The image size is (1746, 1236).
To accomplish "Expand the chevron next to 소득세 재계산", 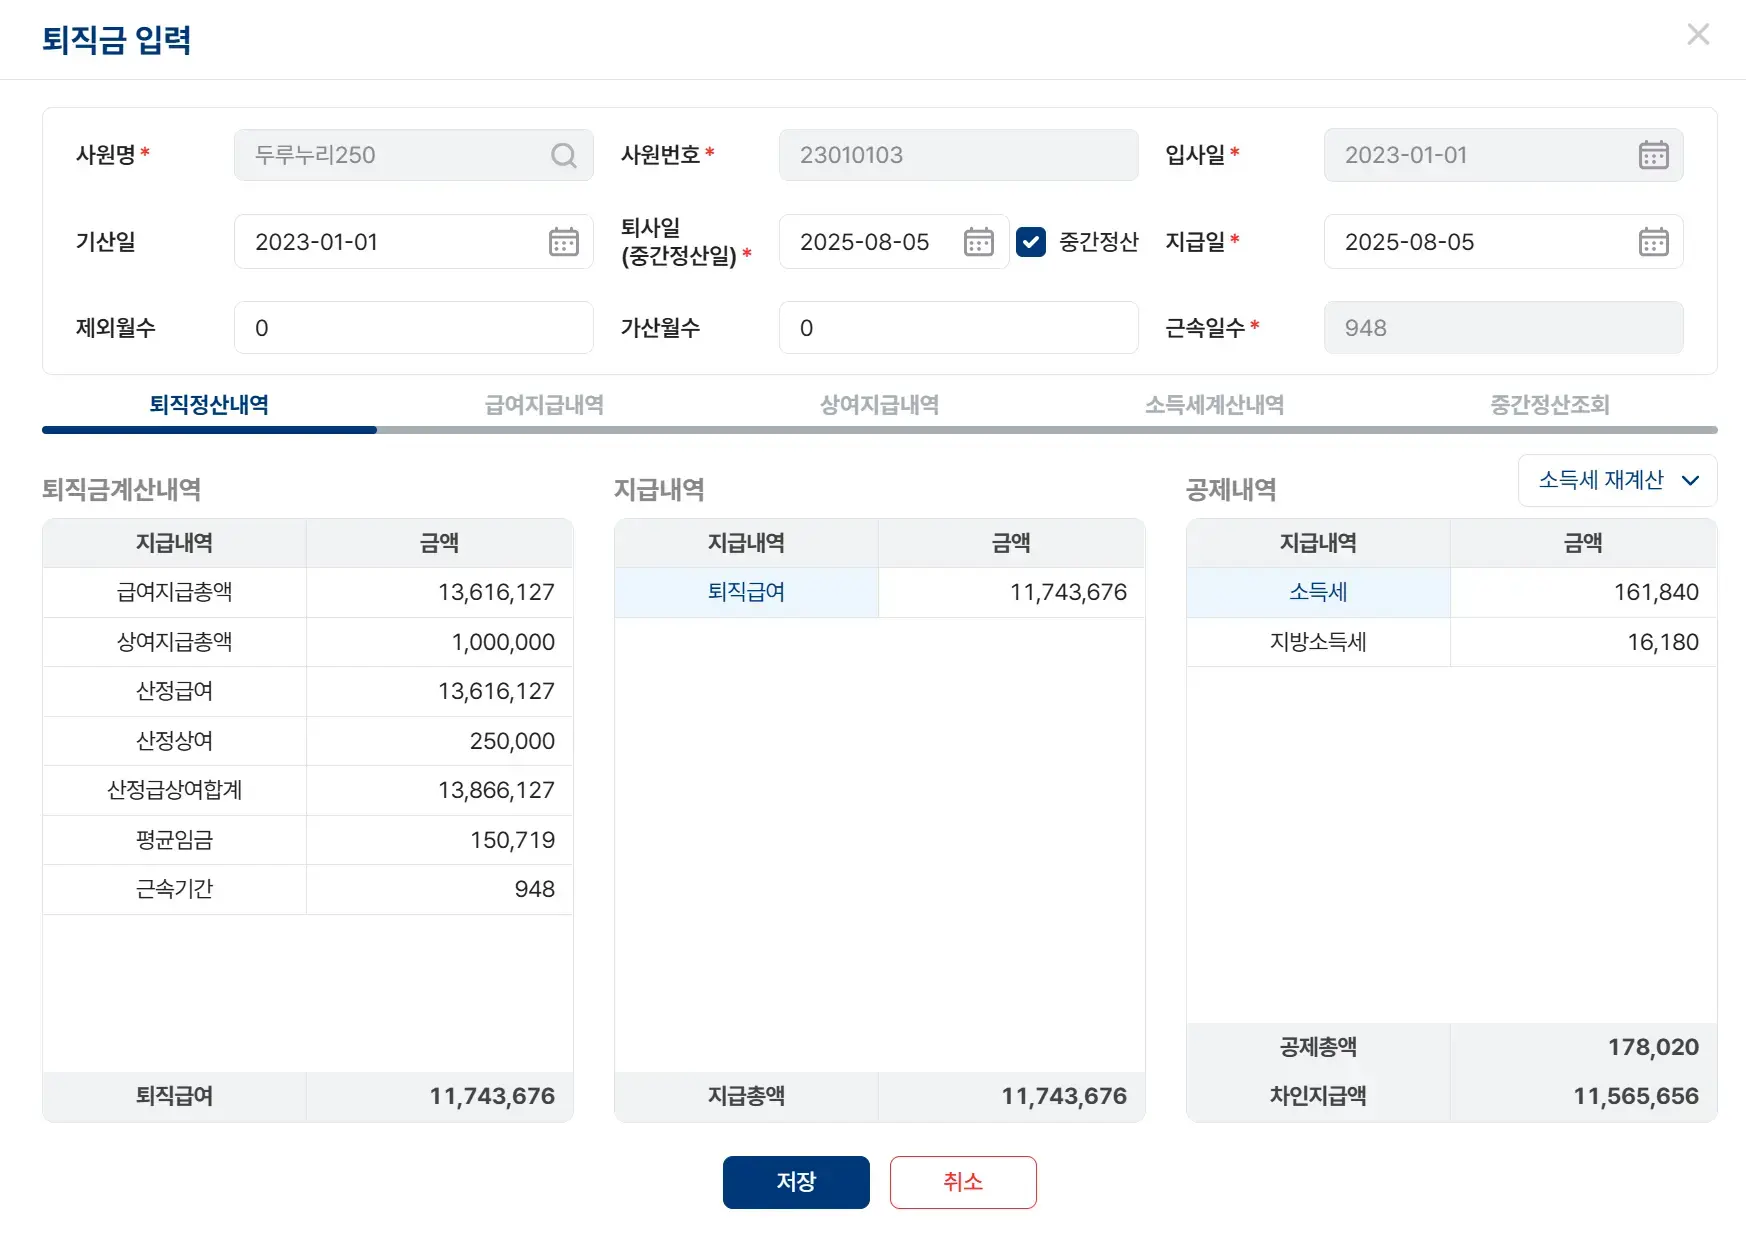I will pos(1692,481).
